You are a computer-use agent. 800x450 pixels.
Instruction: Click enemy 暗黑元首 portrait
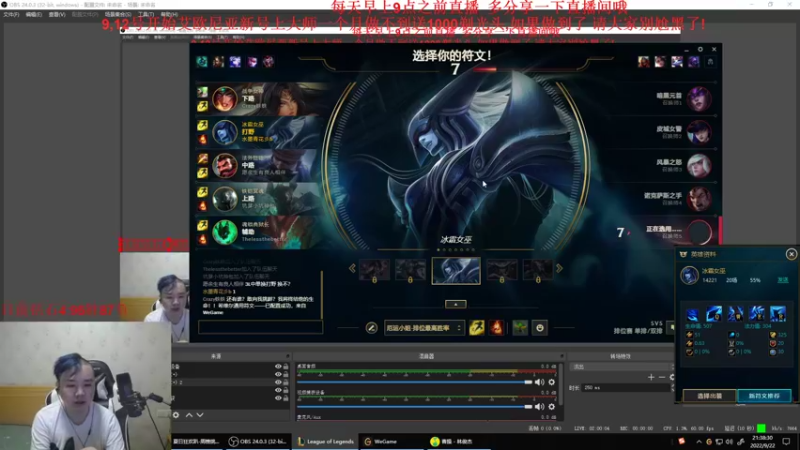pyautogui.click(x=698, y=99)
